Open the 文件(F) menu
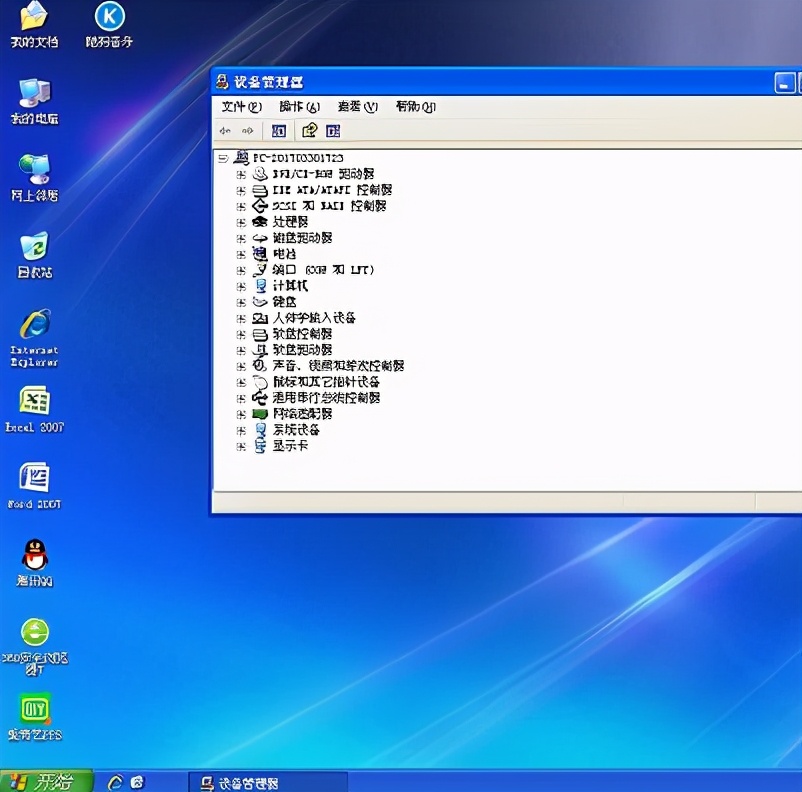 click(x=241, y=107)
